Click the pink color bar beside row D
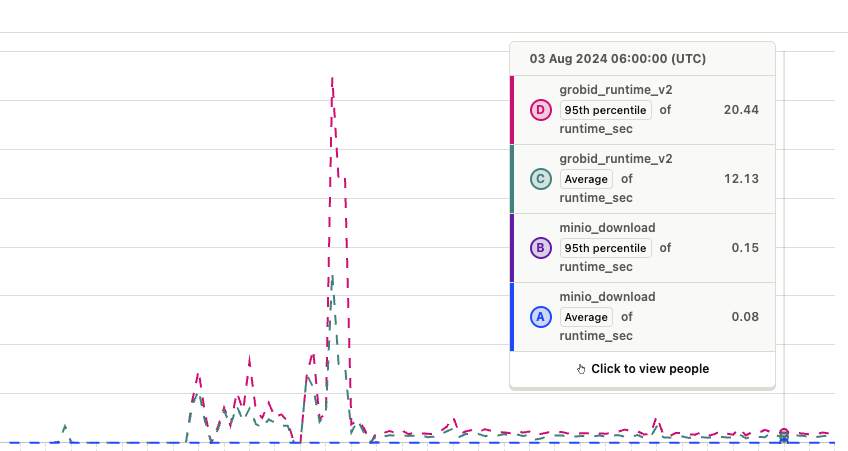848x451 pixels. pyautogui.click(x=512, y=110)
